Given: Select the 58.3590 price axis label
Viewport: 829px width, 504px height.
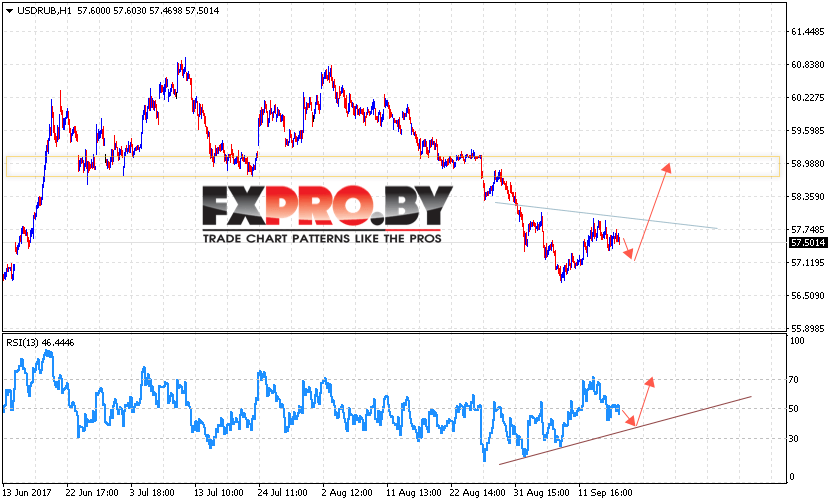Looking at the screenshot, I should tap(807, 197).
